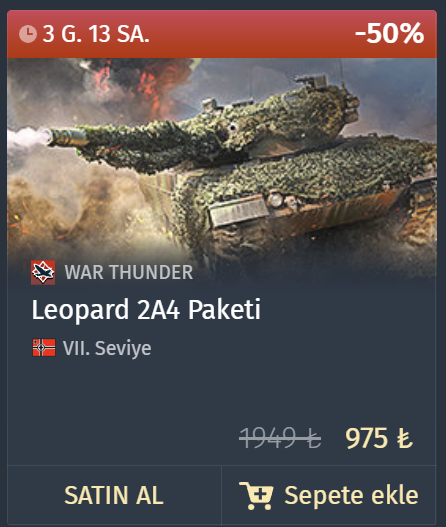Select the WAR THUNDER game label
Screen dimensions: 446x527
click(129, 272)
